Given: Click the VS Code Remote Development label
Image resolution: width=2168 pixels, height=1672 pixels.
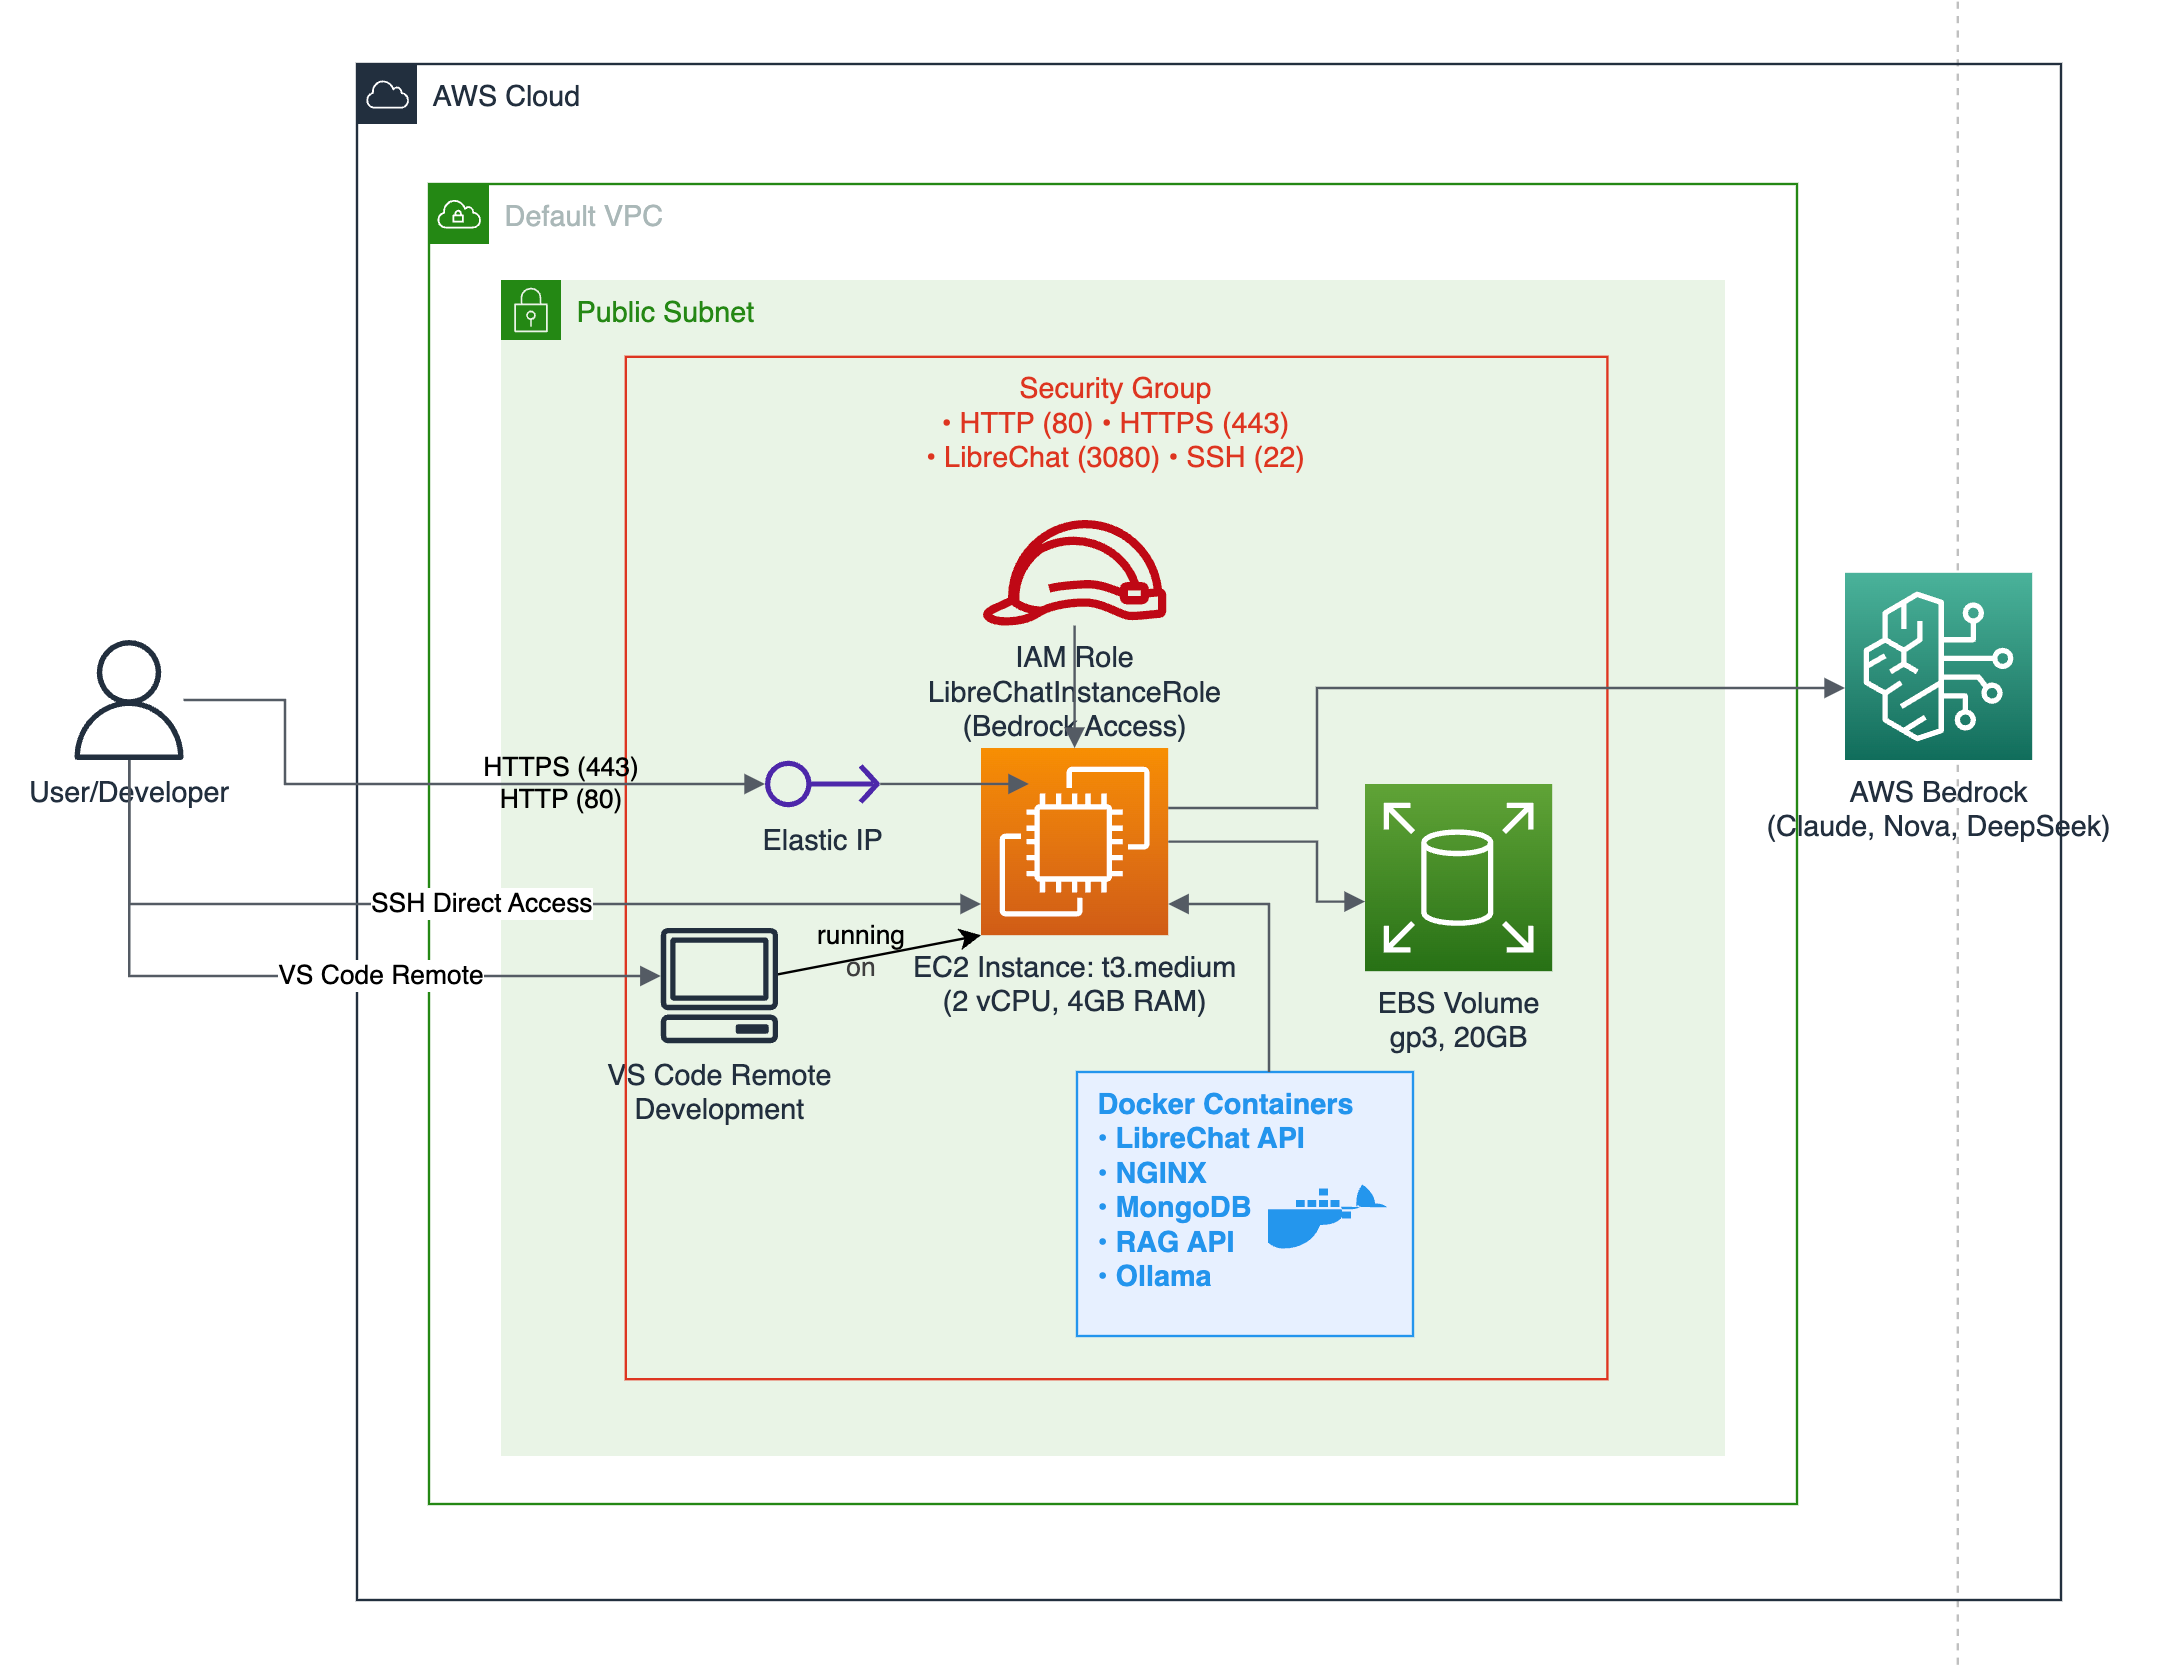Looking at the screenshot, I should [x=719, y=1092].
